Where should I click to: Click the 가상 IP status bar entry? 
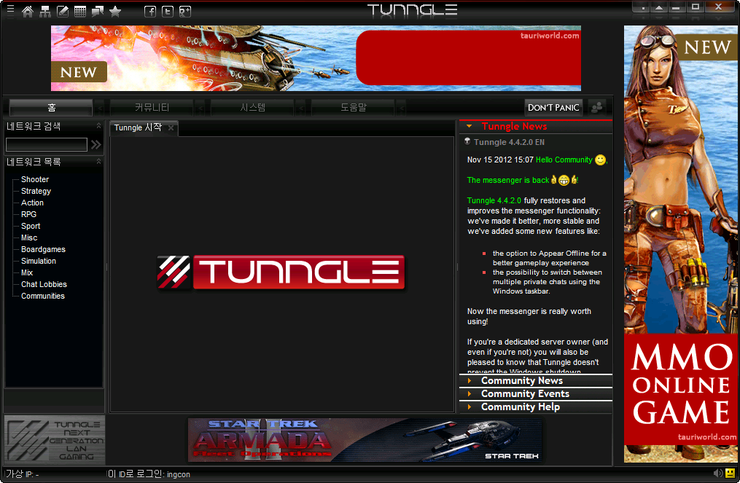coord(23,474)
